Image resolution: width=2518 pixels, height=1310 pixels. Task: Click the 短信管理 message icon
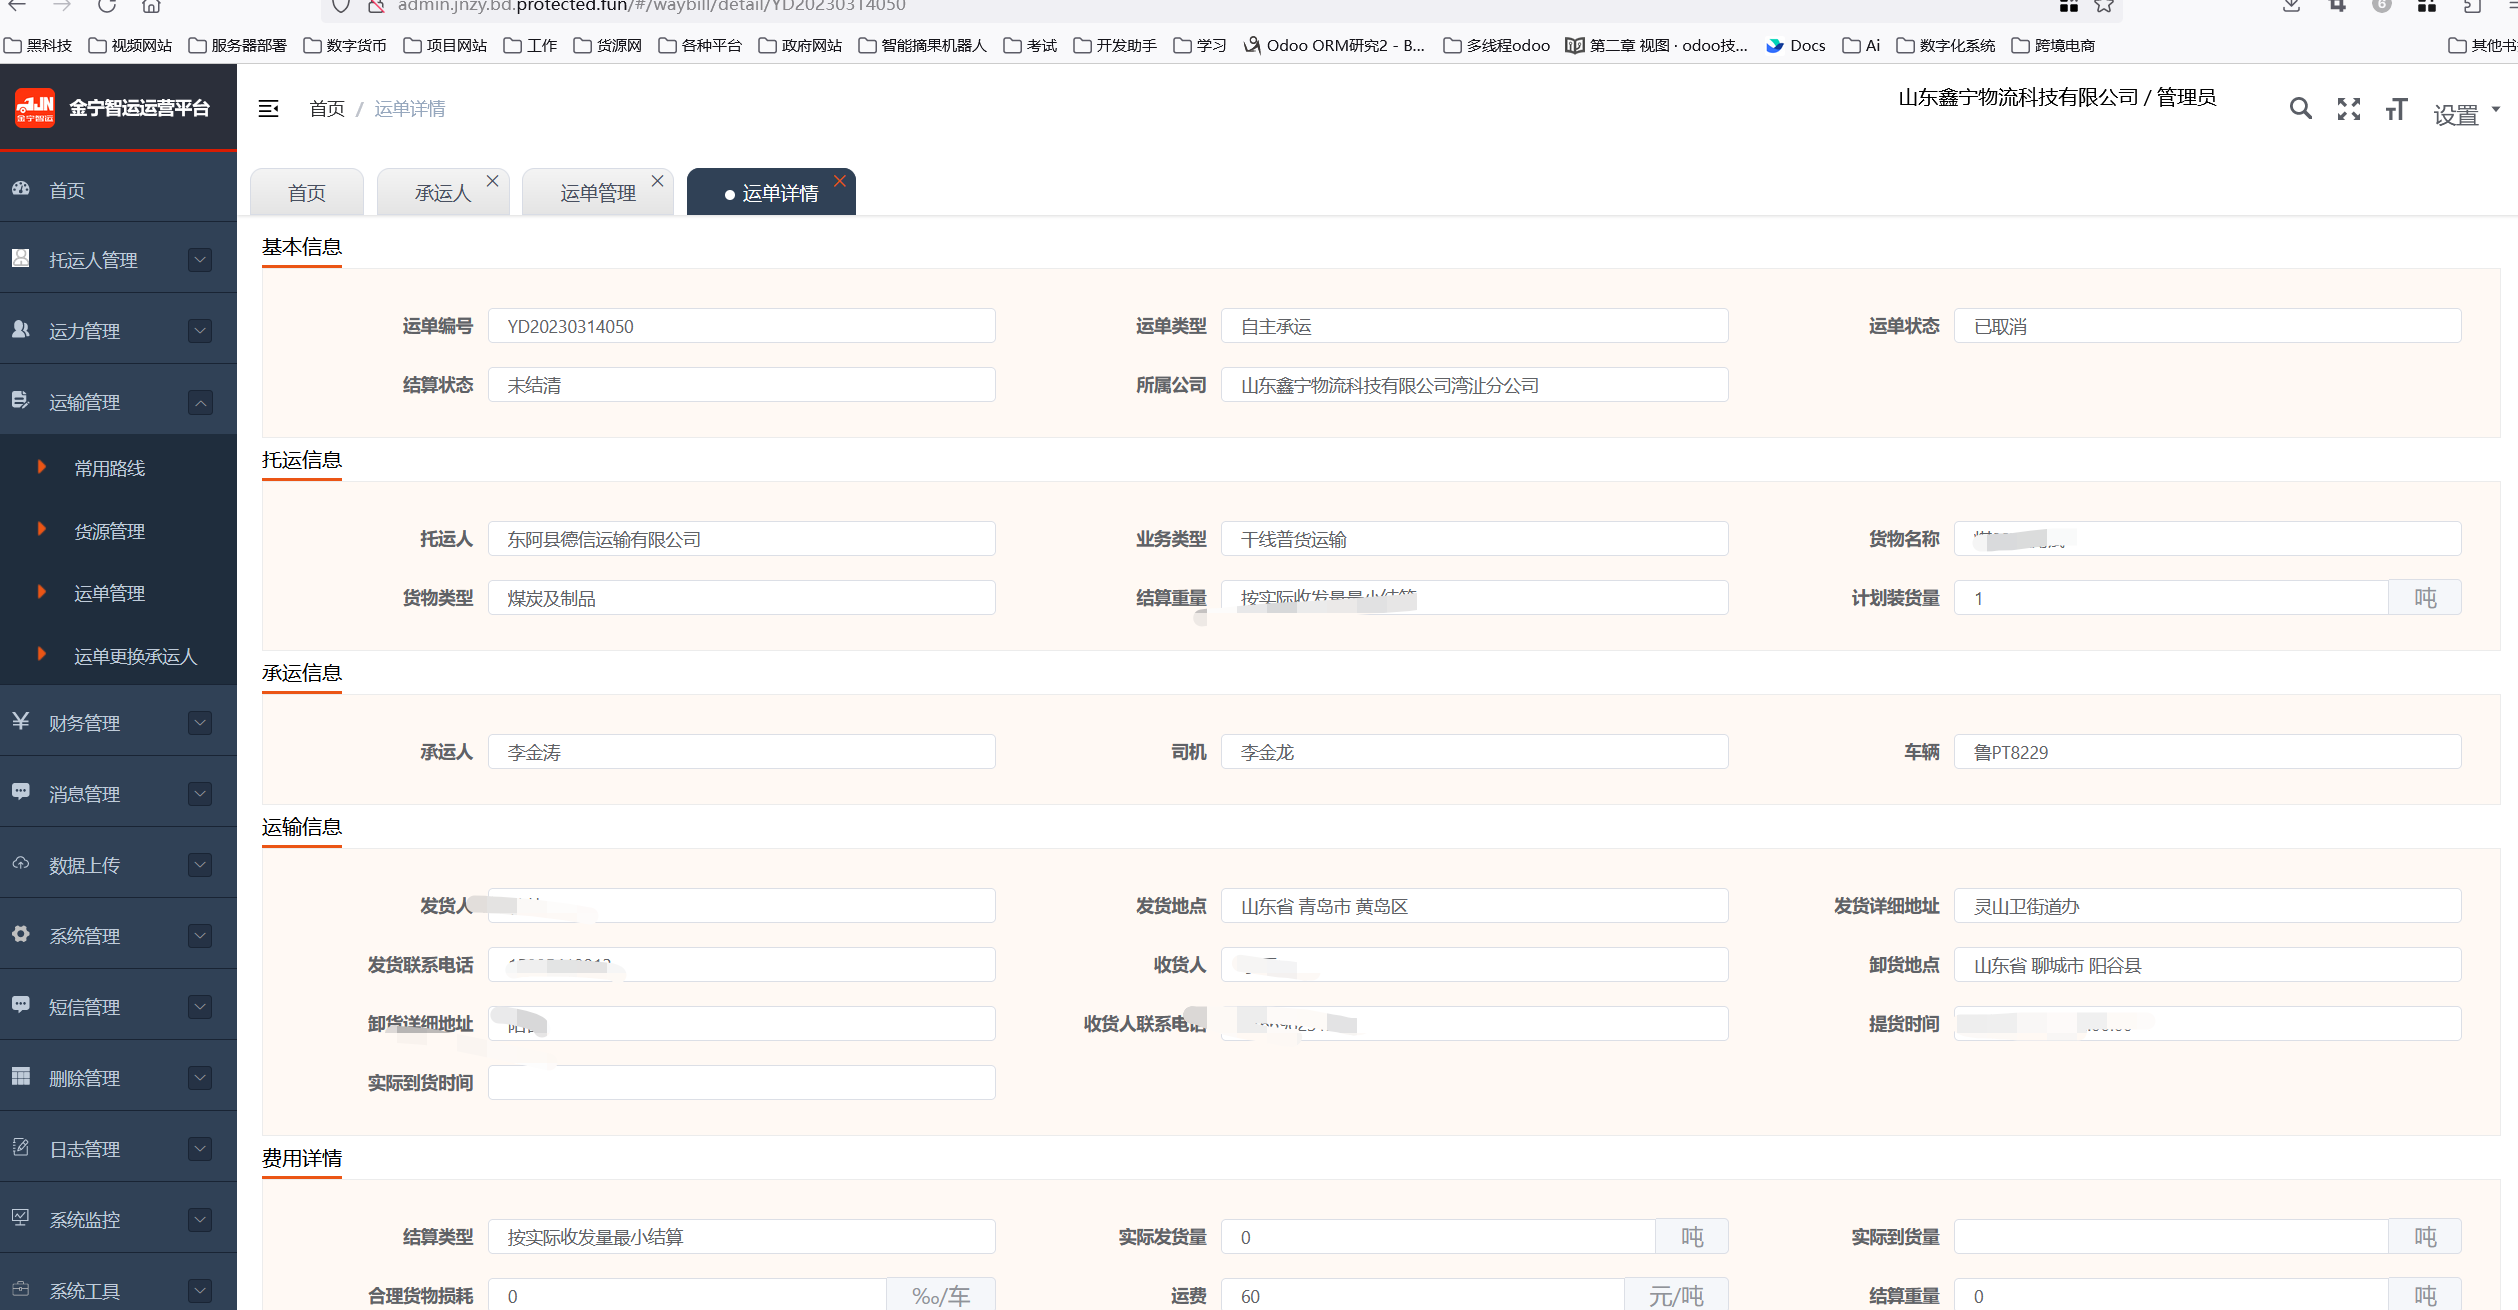point(20,1005)
